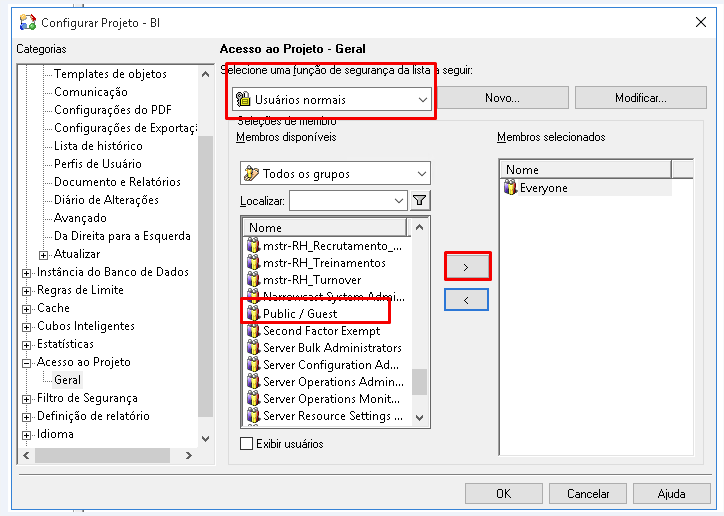Collapse the Acesso ao Projeto tree node
724x516 pixels.
(27, 362)
